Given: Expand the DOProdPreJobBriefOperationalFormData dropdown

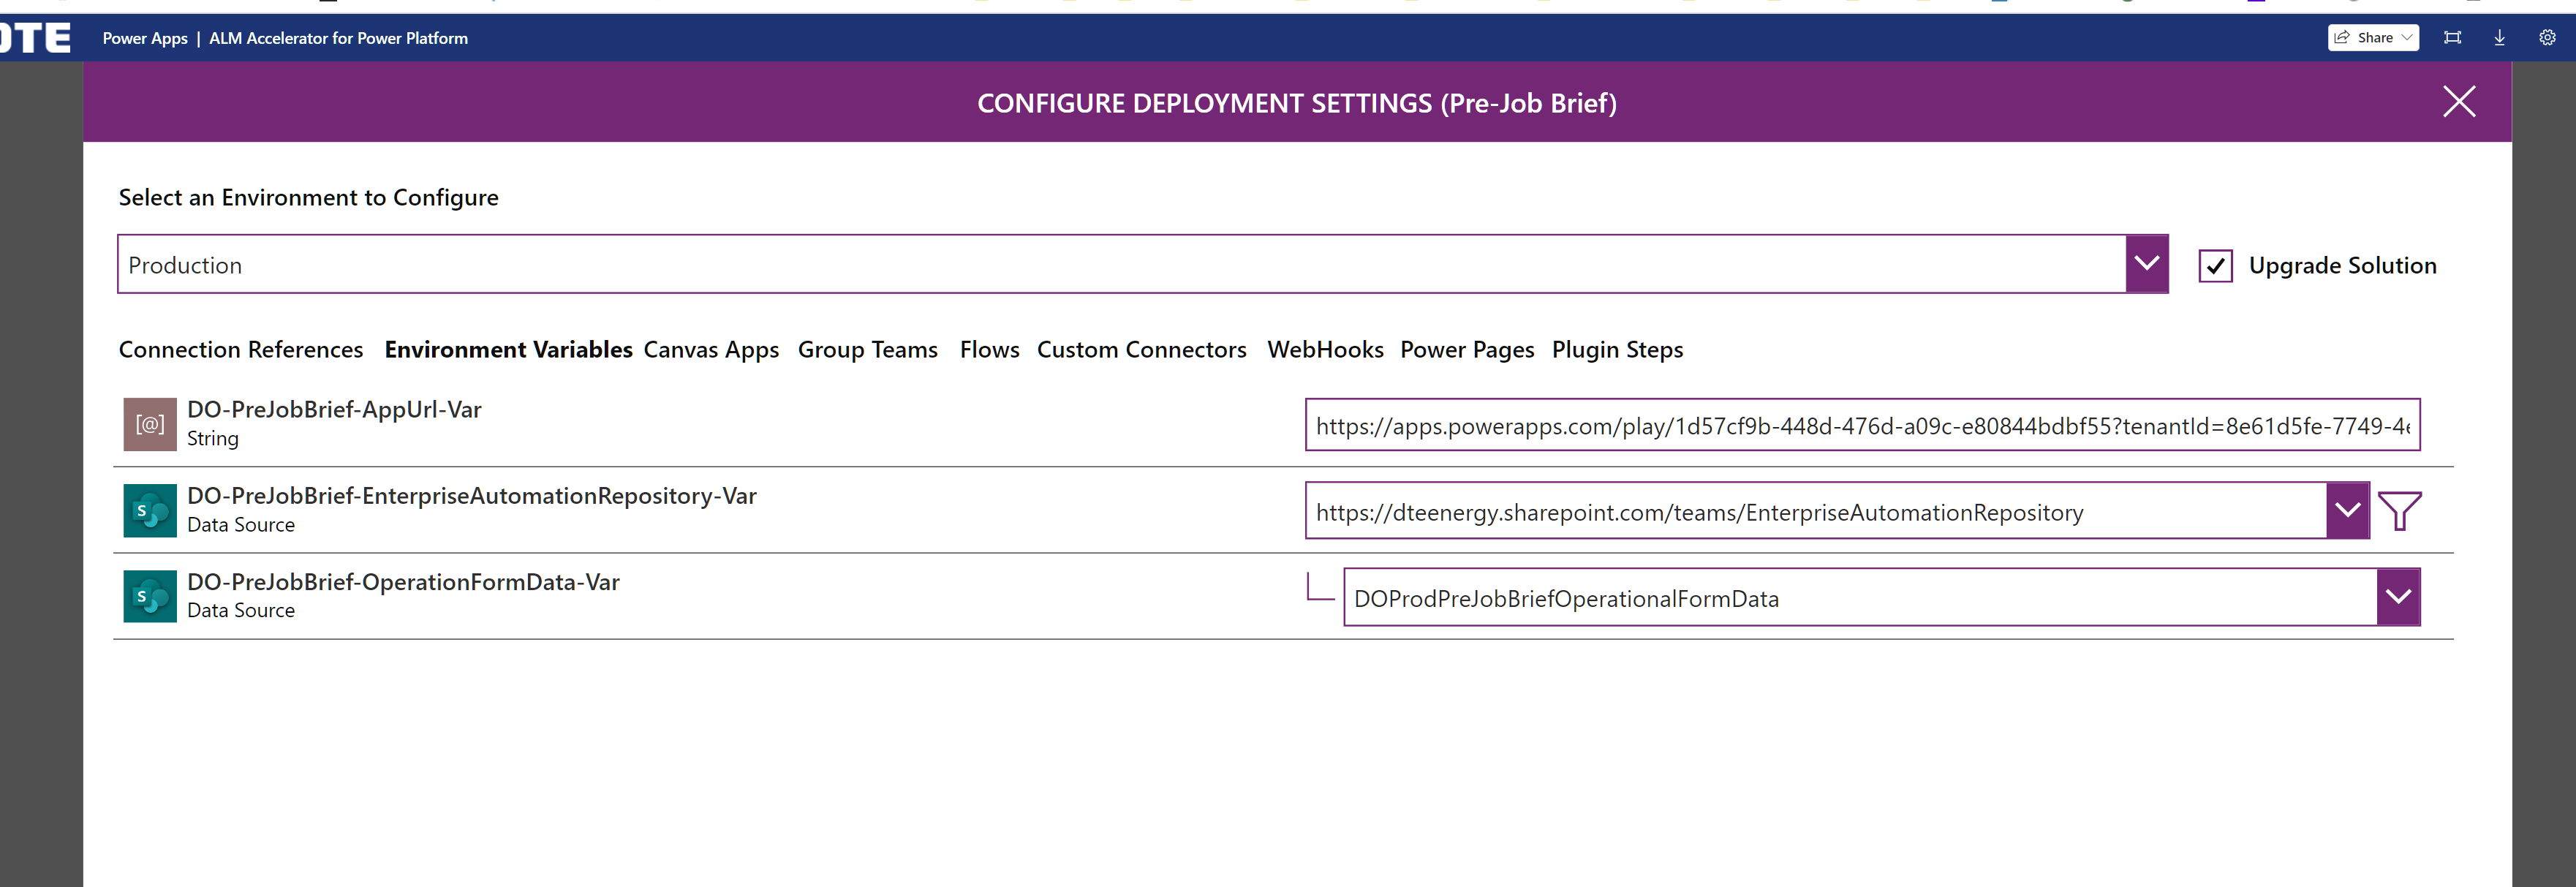Looking at the screenshot, I should coord(2397,597).
